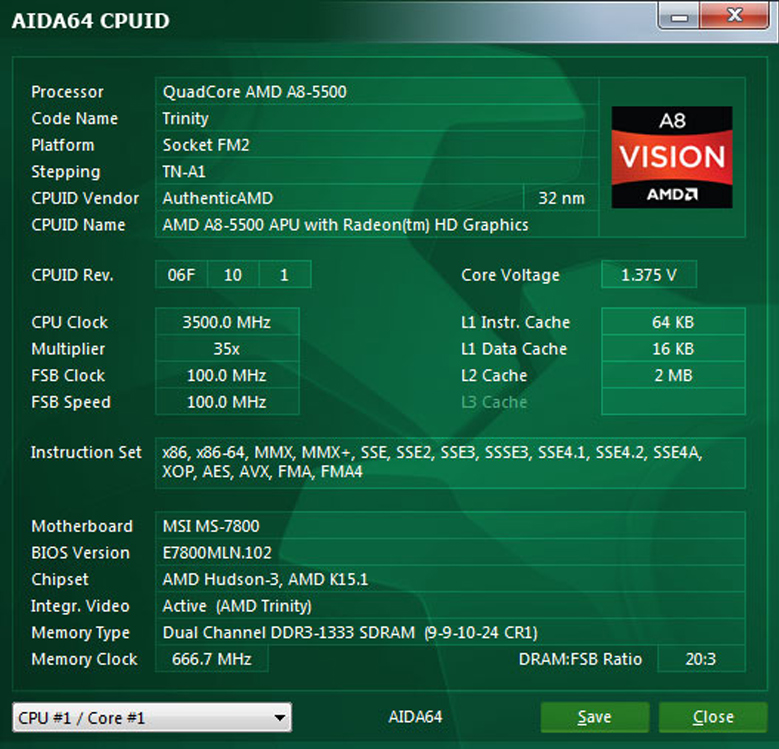The image size is (779, 749).
Task: Click the CPUID Rev. 06F box
Action: 181,275
